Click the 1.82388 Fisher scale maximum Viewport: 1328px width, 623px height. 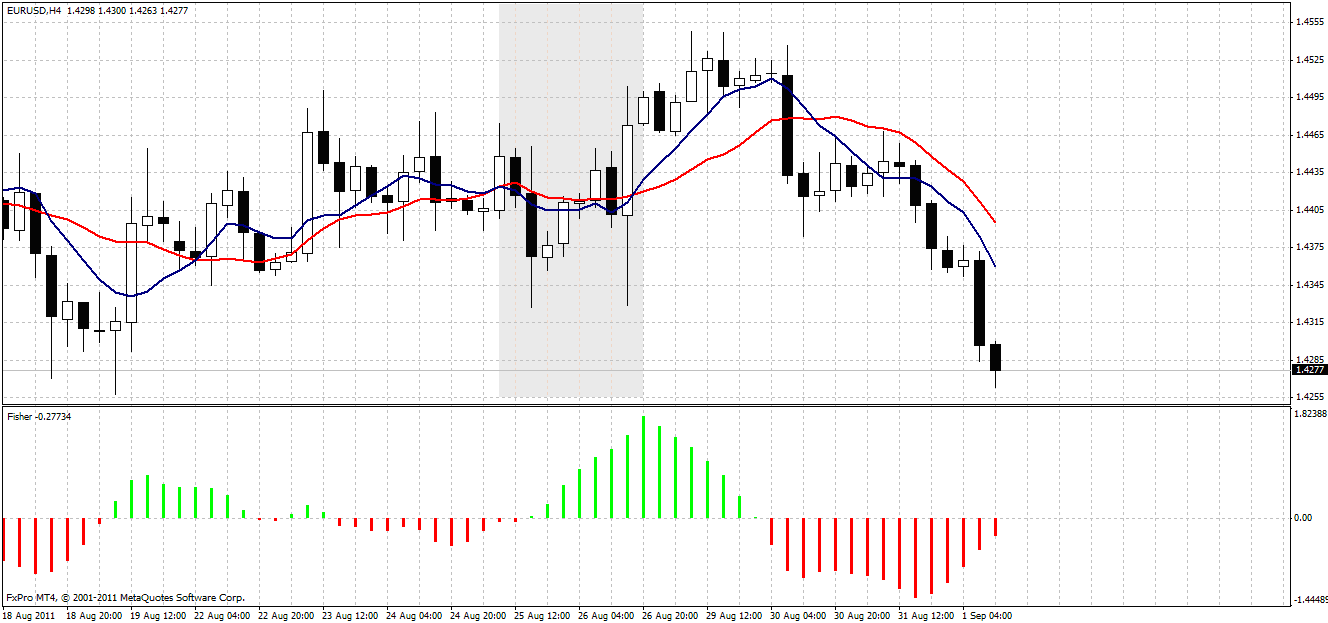pyautogui.click(x=1309, y=413)
